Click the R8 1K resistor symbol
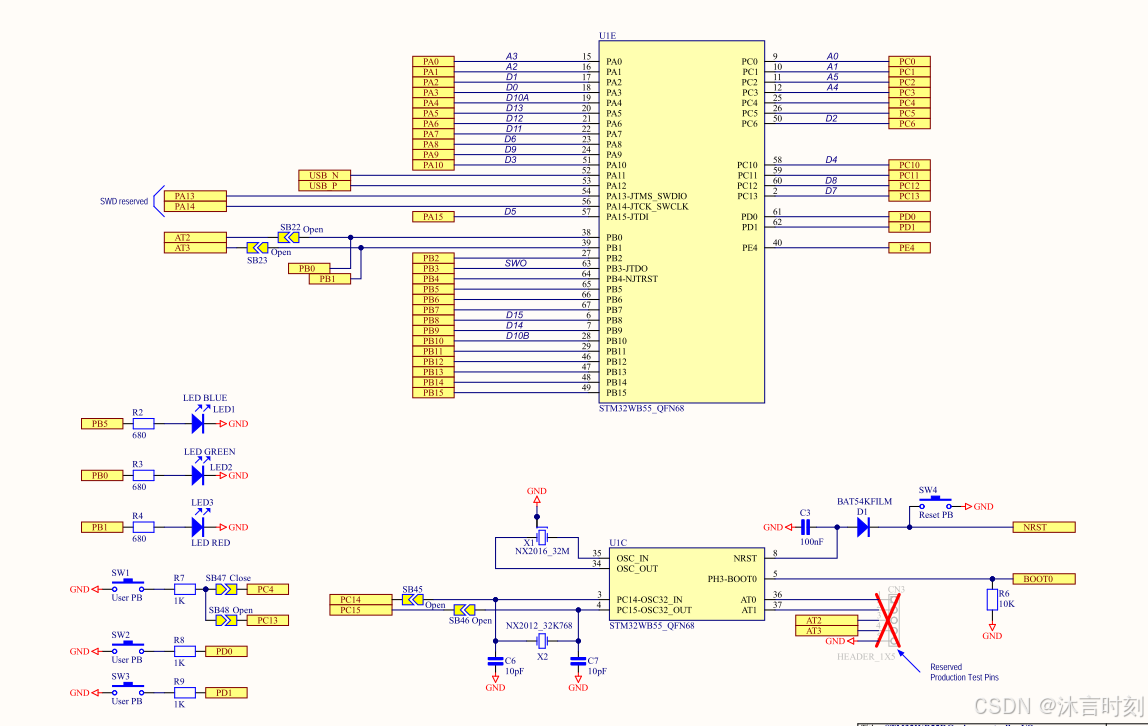 (184, 651)
